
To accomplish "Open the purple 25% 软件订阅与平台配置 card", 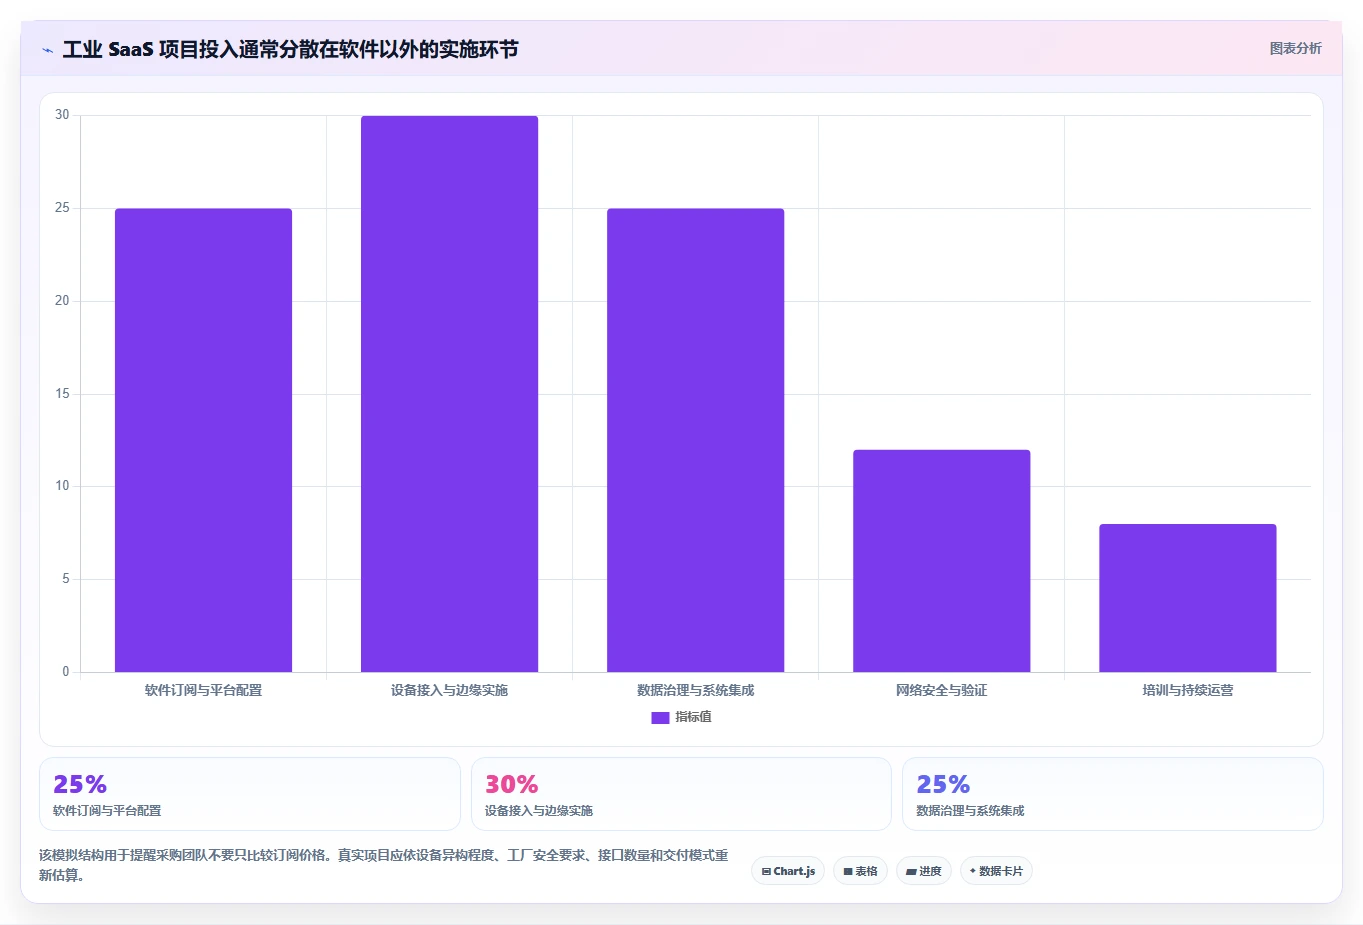I will pos(250,794).
